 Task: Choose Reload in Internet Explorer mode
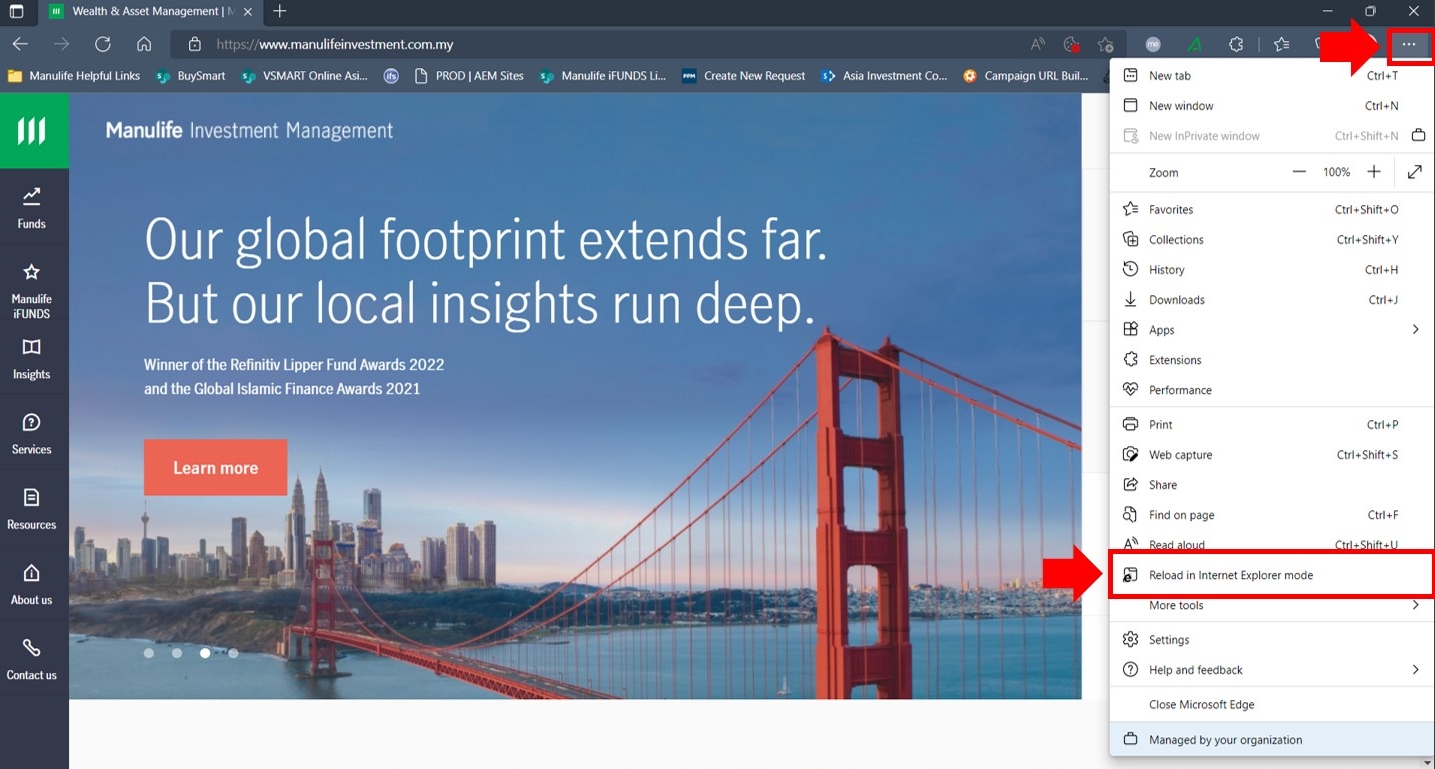(x=1271, y=575)
